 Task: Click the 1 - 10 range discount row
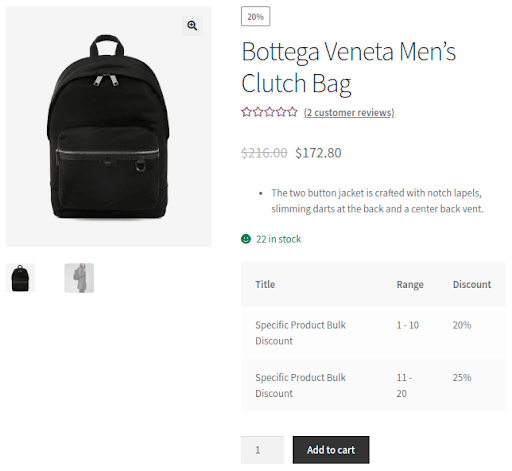373,333
